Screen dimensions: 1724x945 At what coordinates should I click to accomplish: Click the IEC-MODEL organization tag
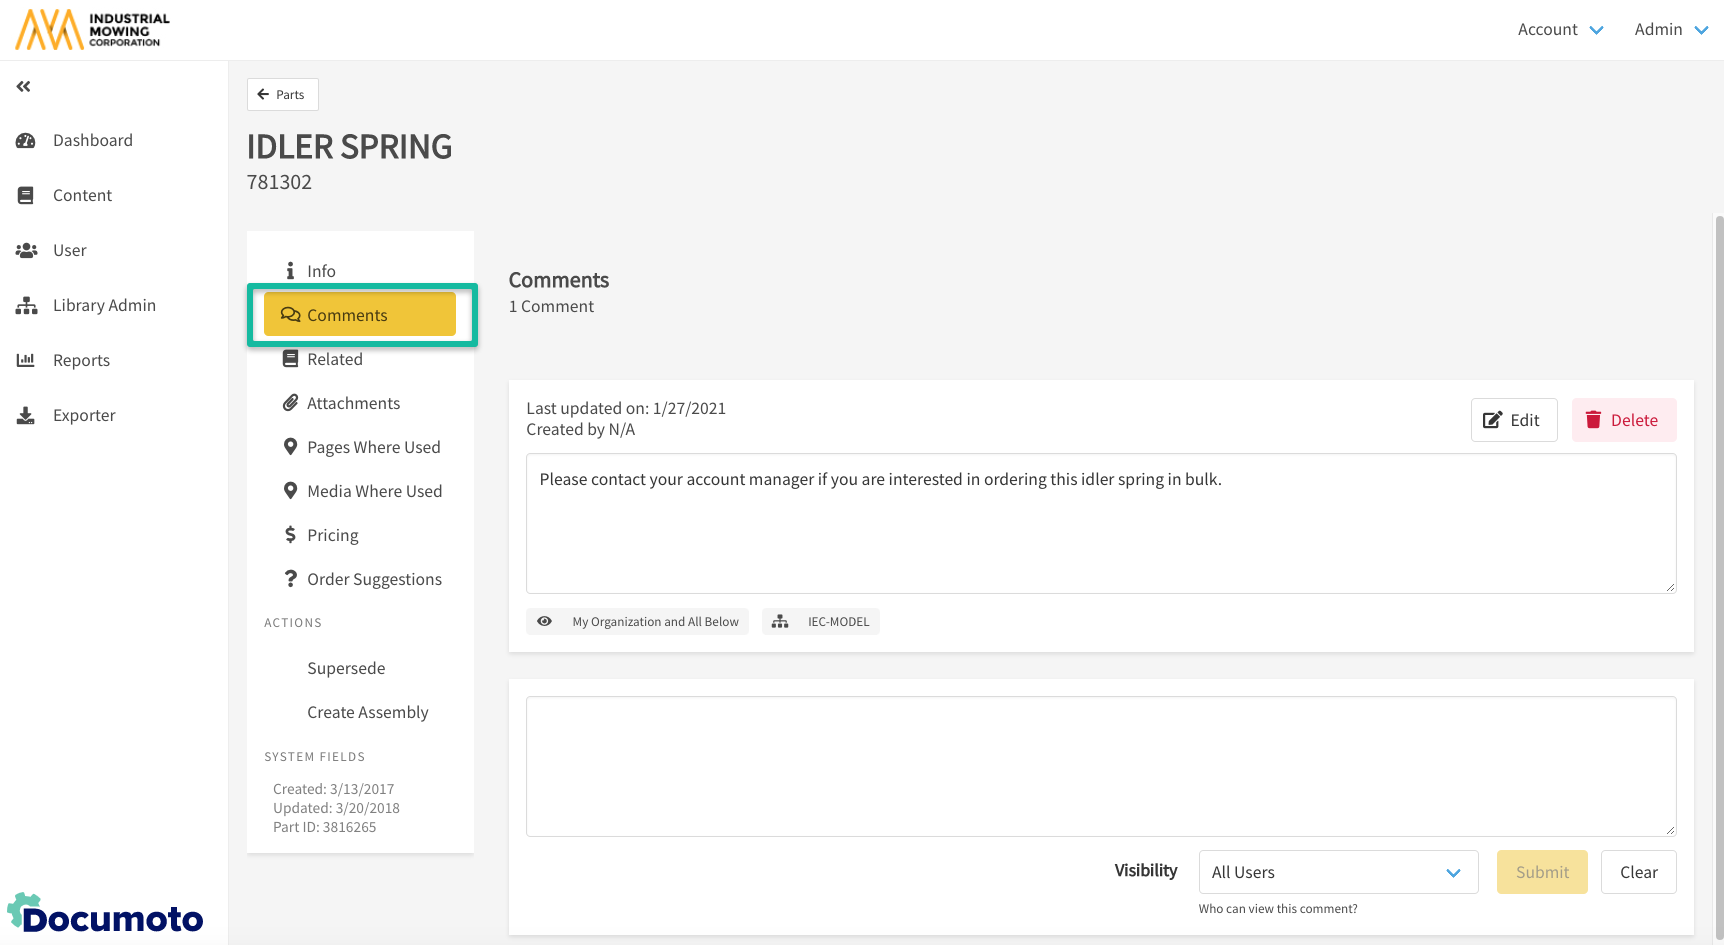tap(821, 622)
